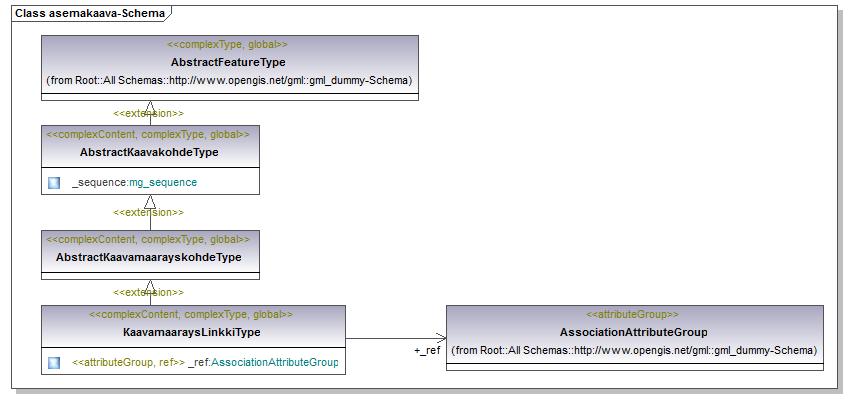Viewport: 864px width, 409px height.
Task: Click the AbstractKaavamaarayskohdeType class name
Action: [149, 257]
